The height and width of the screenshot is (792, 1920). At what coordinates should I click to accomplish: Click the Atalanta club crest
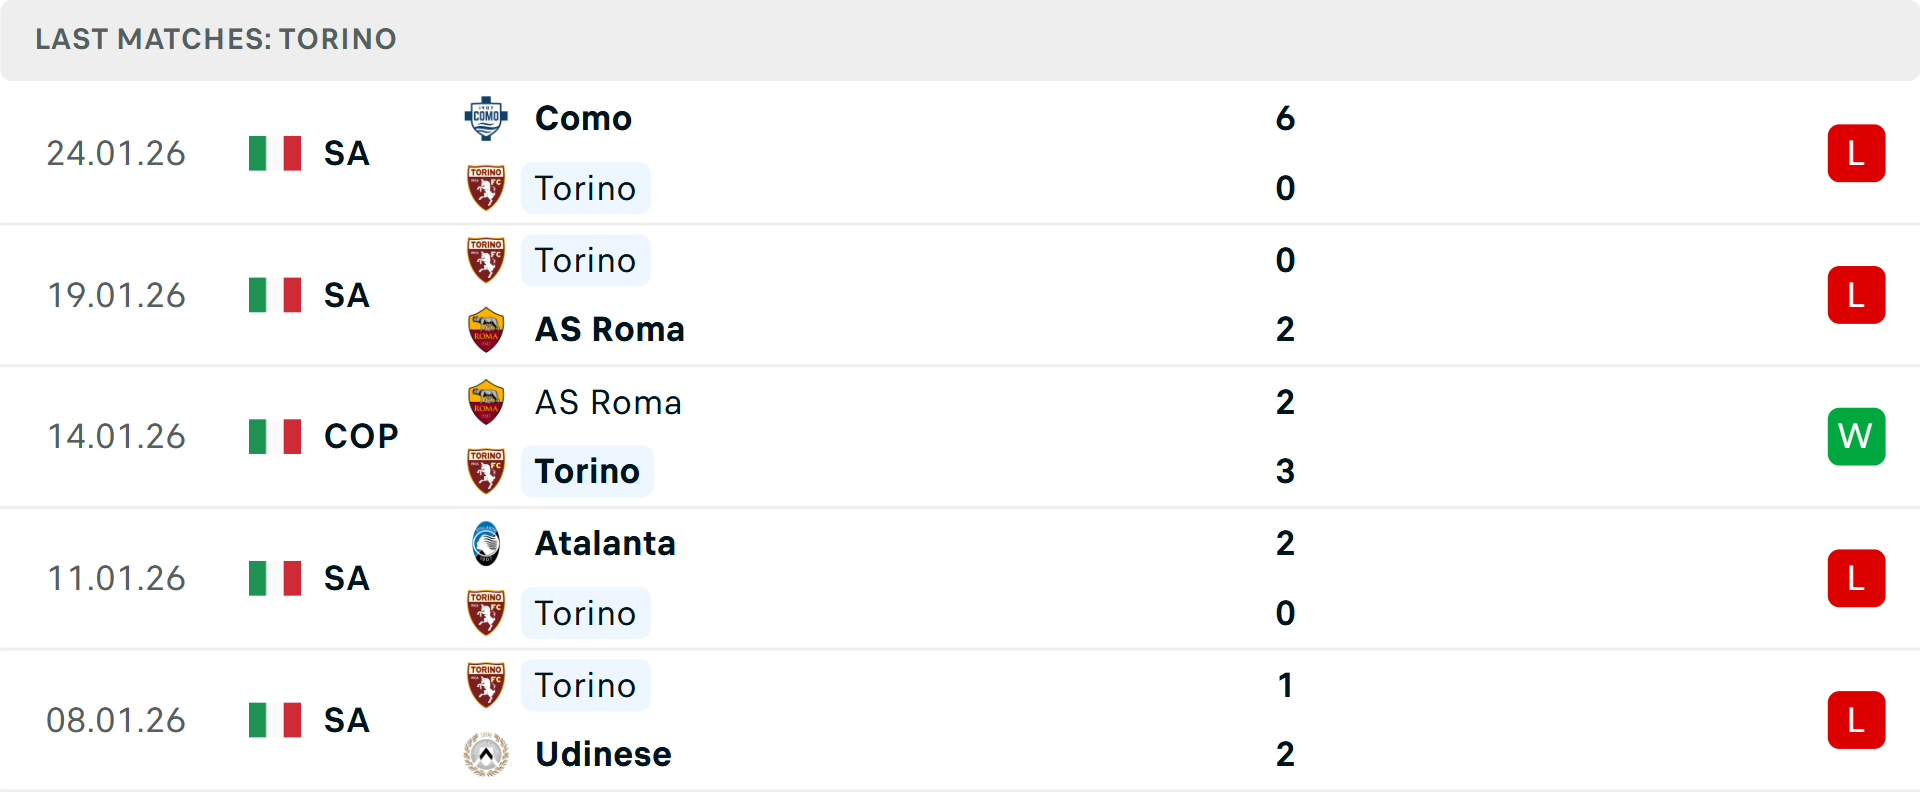486,544
